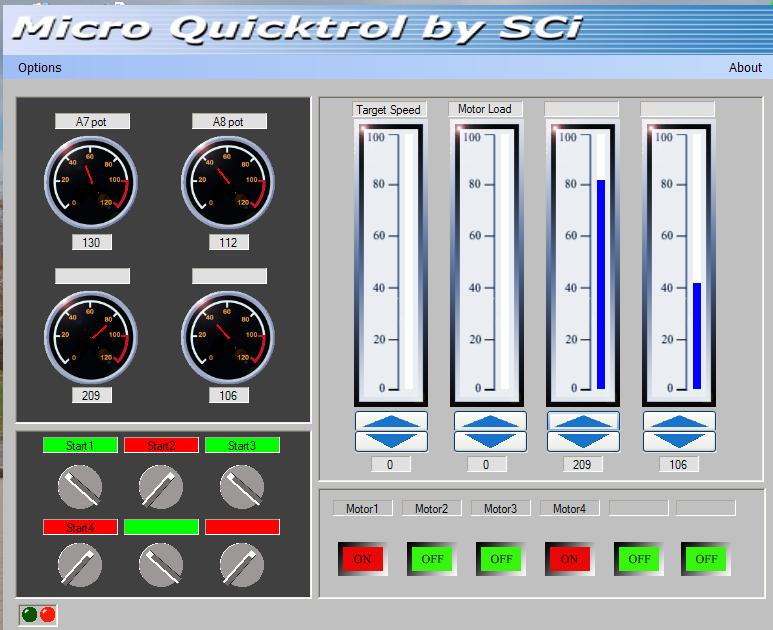
Task: Toggle the Motor4 ON button
Action: [x=569, y=559]
